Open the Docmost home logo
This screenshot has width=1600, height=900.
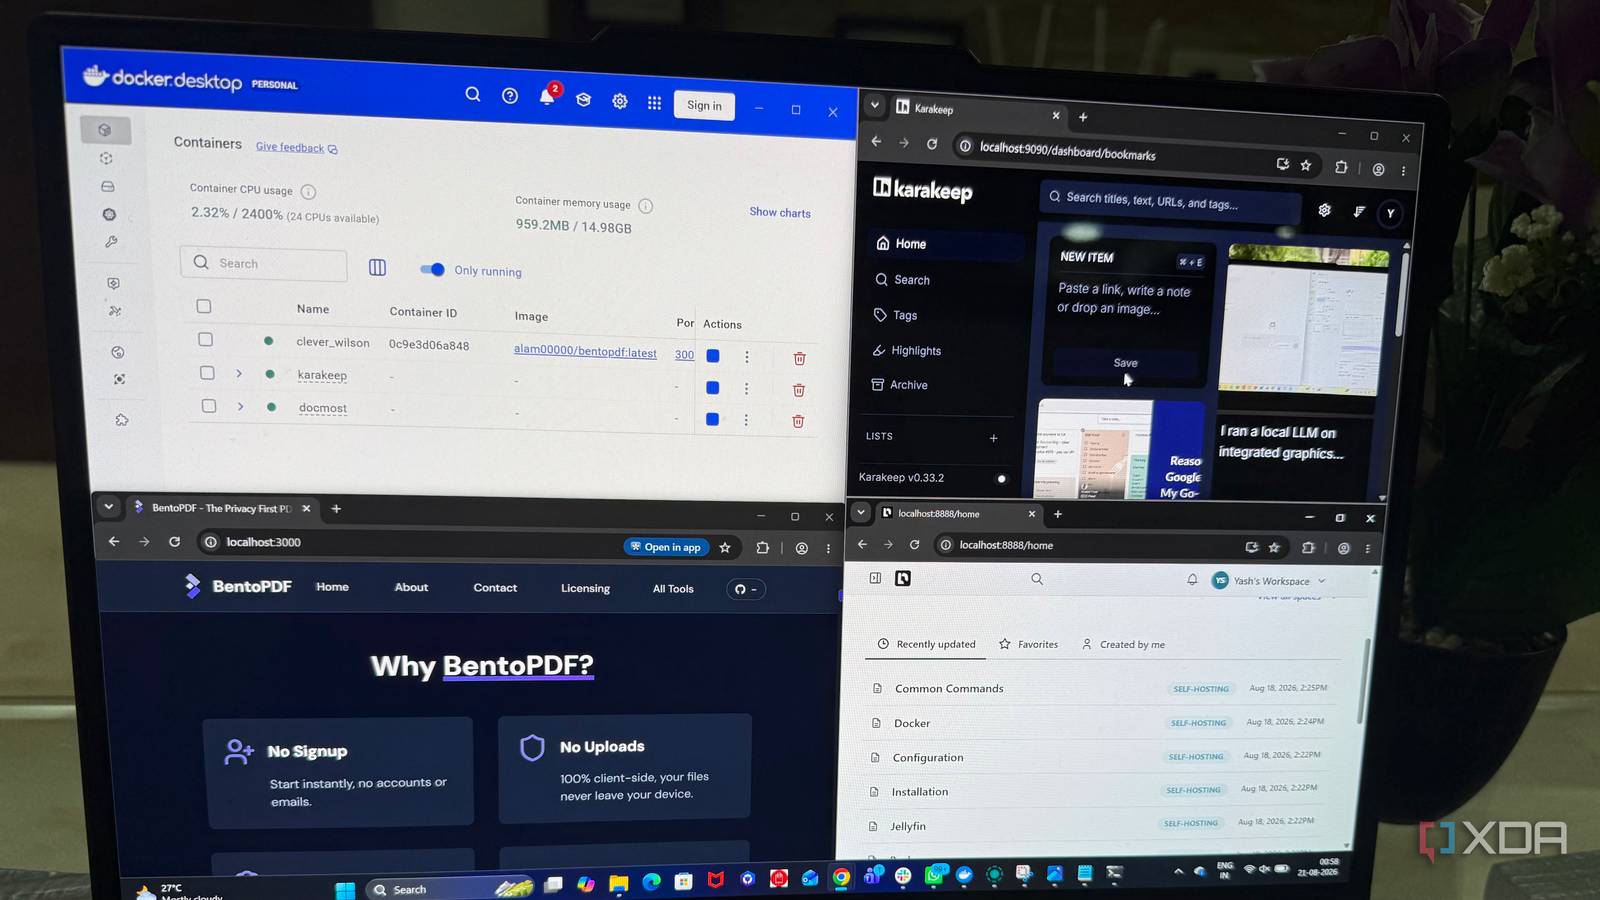[903, 578]
